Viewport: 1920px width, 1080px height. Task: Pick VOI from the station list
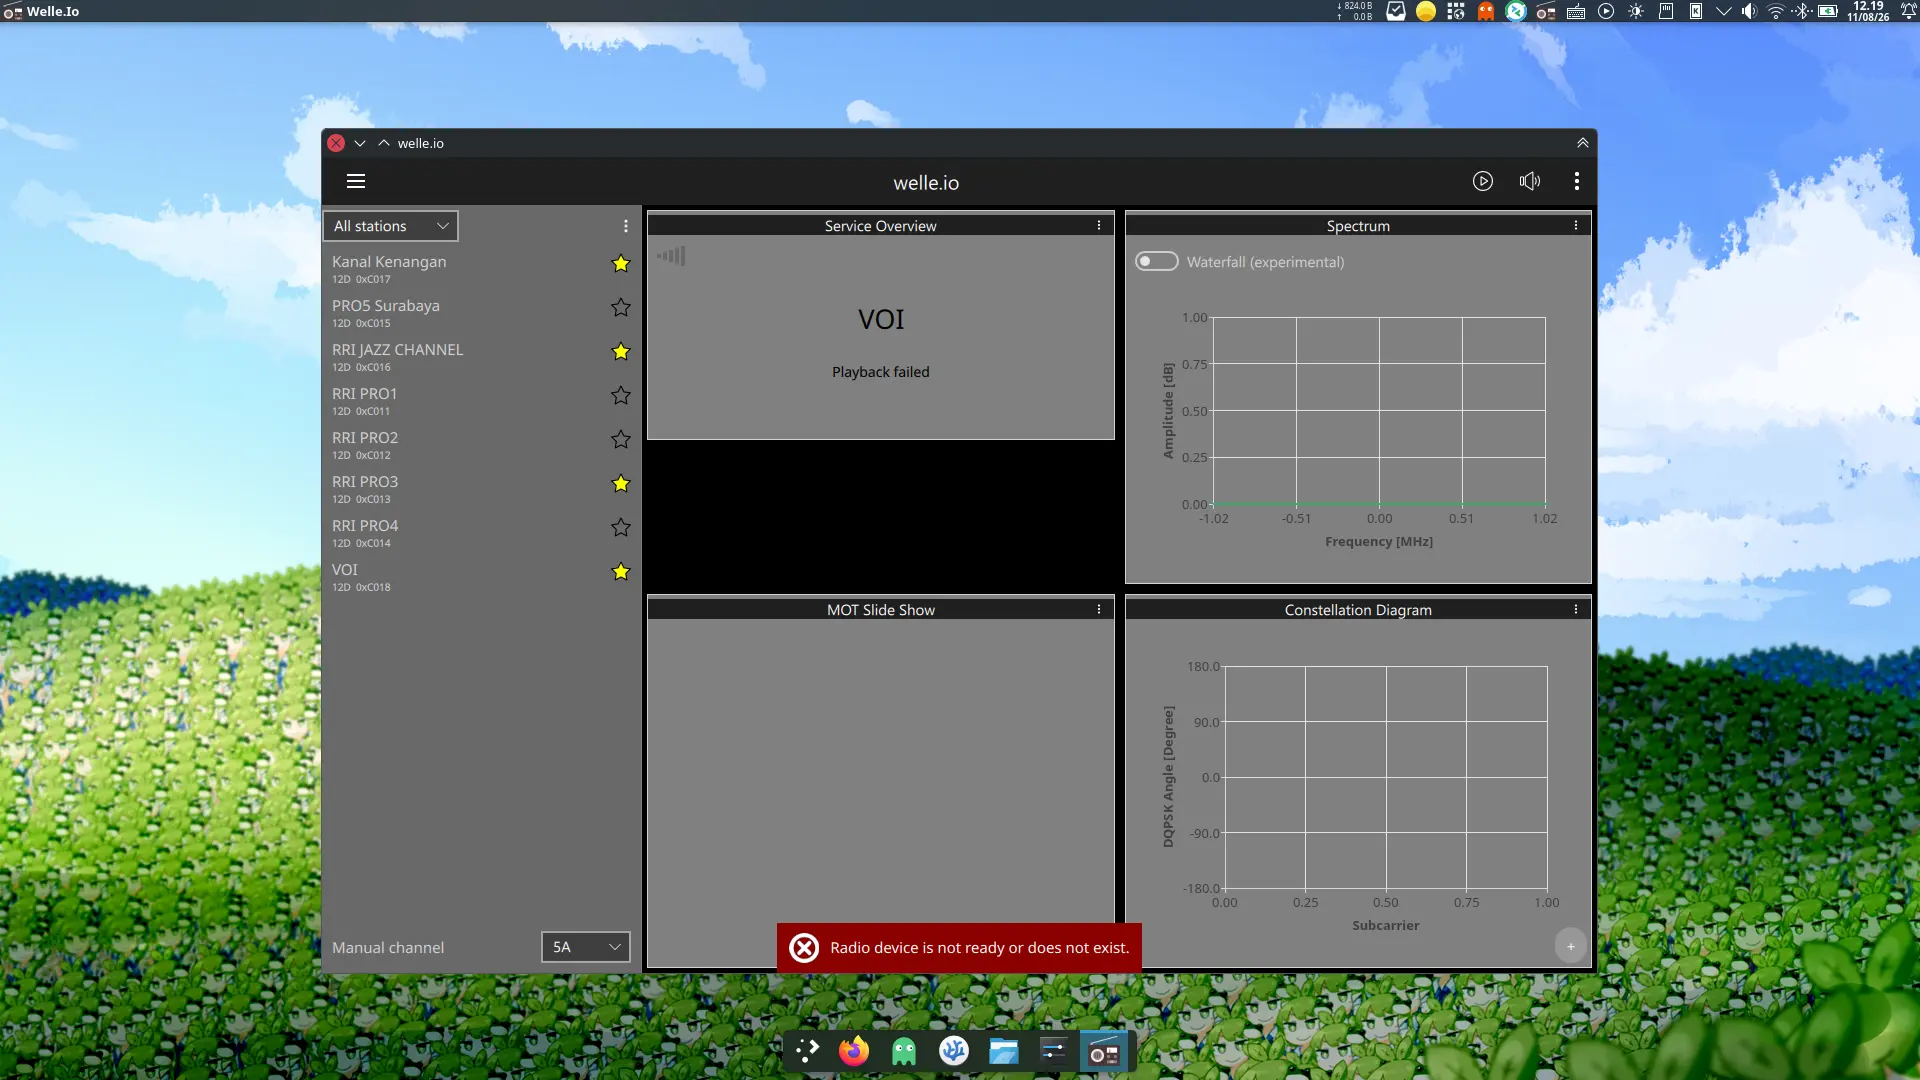(481, 576)
